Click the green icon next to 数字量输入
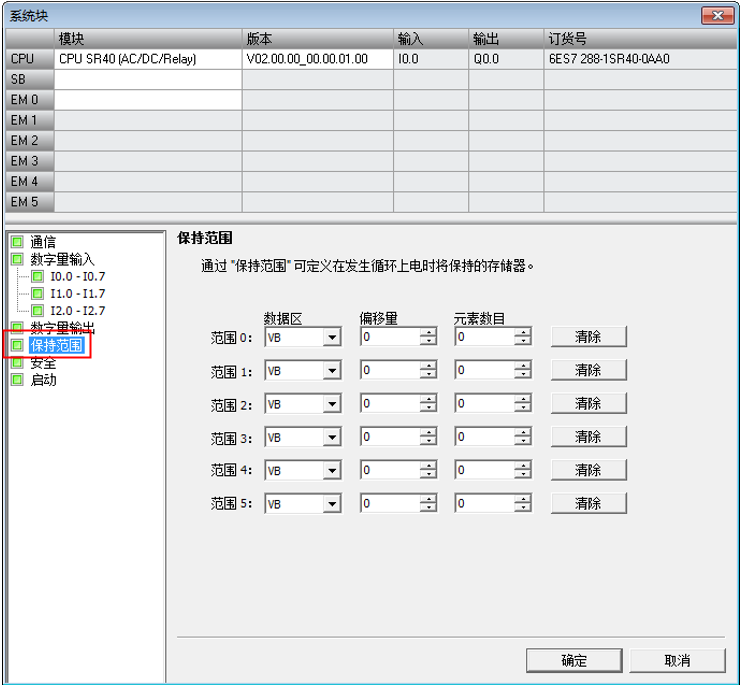 coord(17,259)
